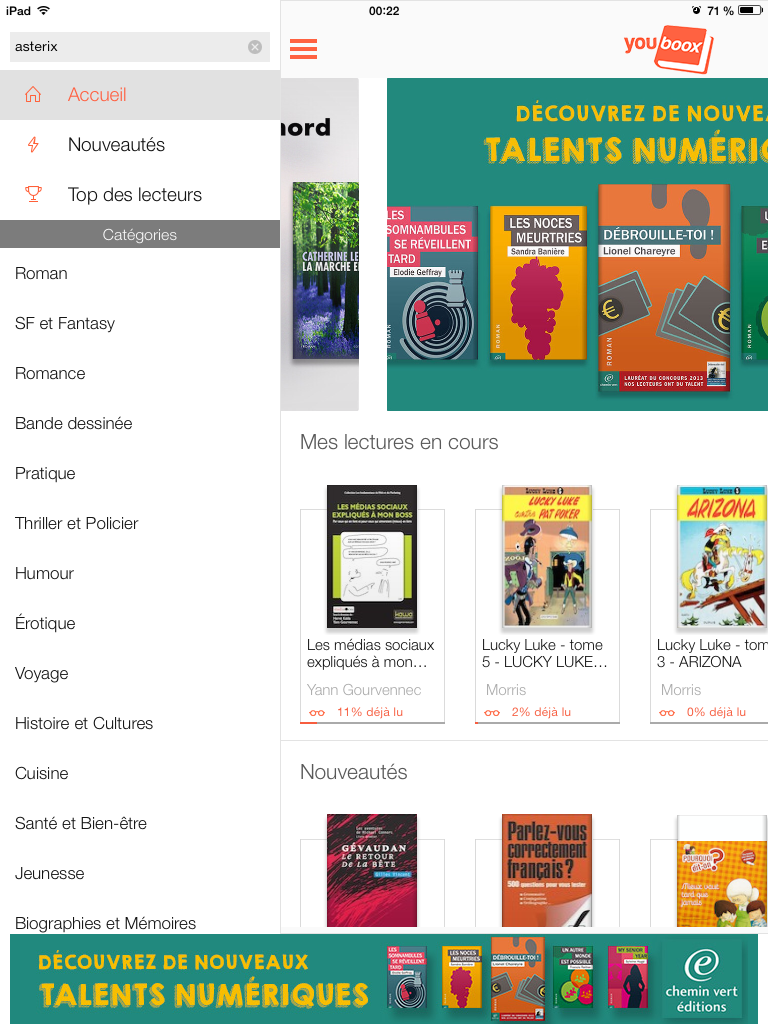Viewport: 768px width, 1024px height.
Task: Open Lucky Luke Pat Poker cover
Action: tap(547, 556)
